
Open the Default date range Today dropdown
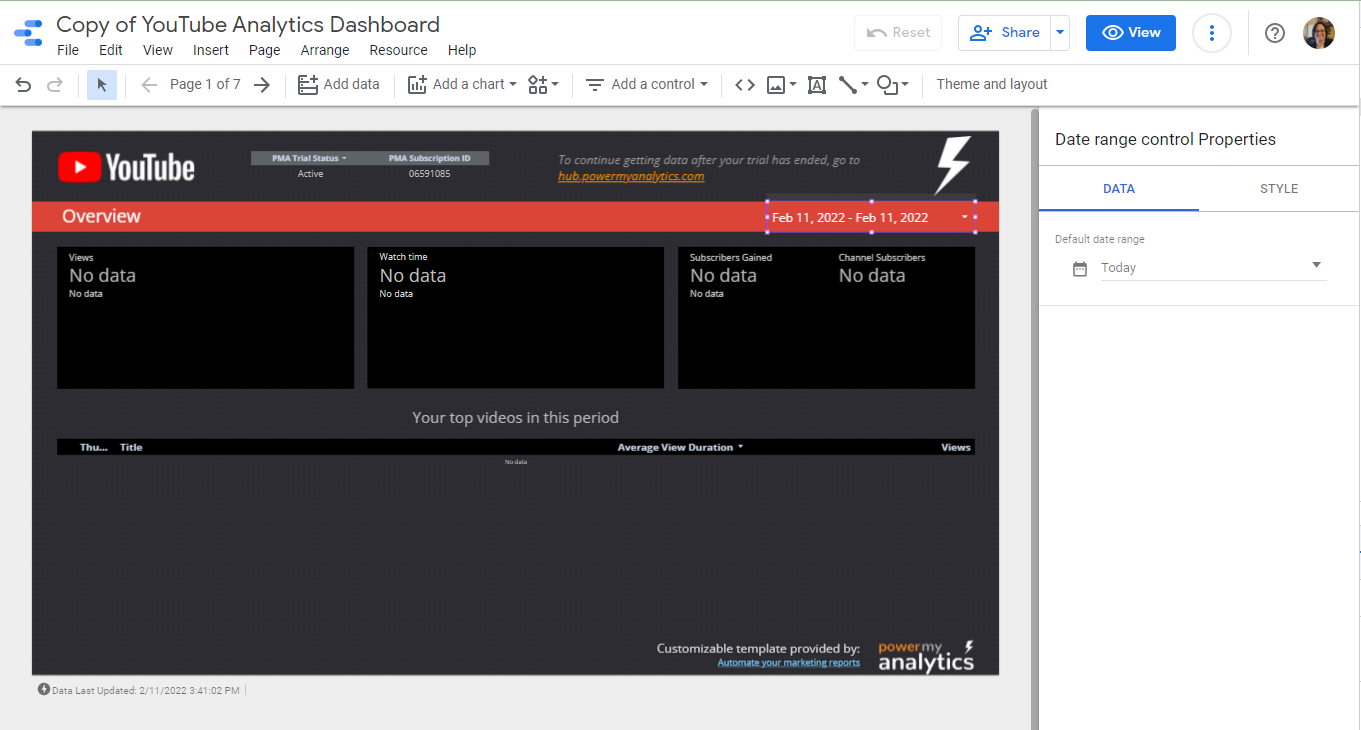(1212, 267)
